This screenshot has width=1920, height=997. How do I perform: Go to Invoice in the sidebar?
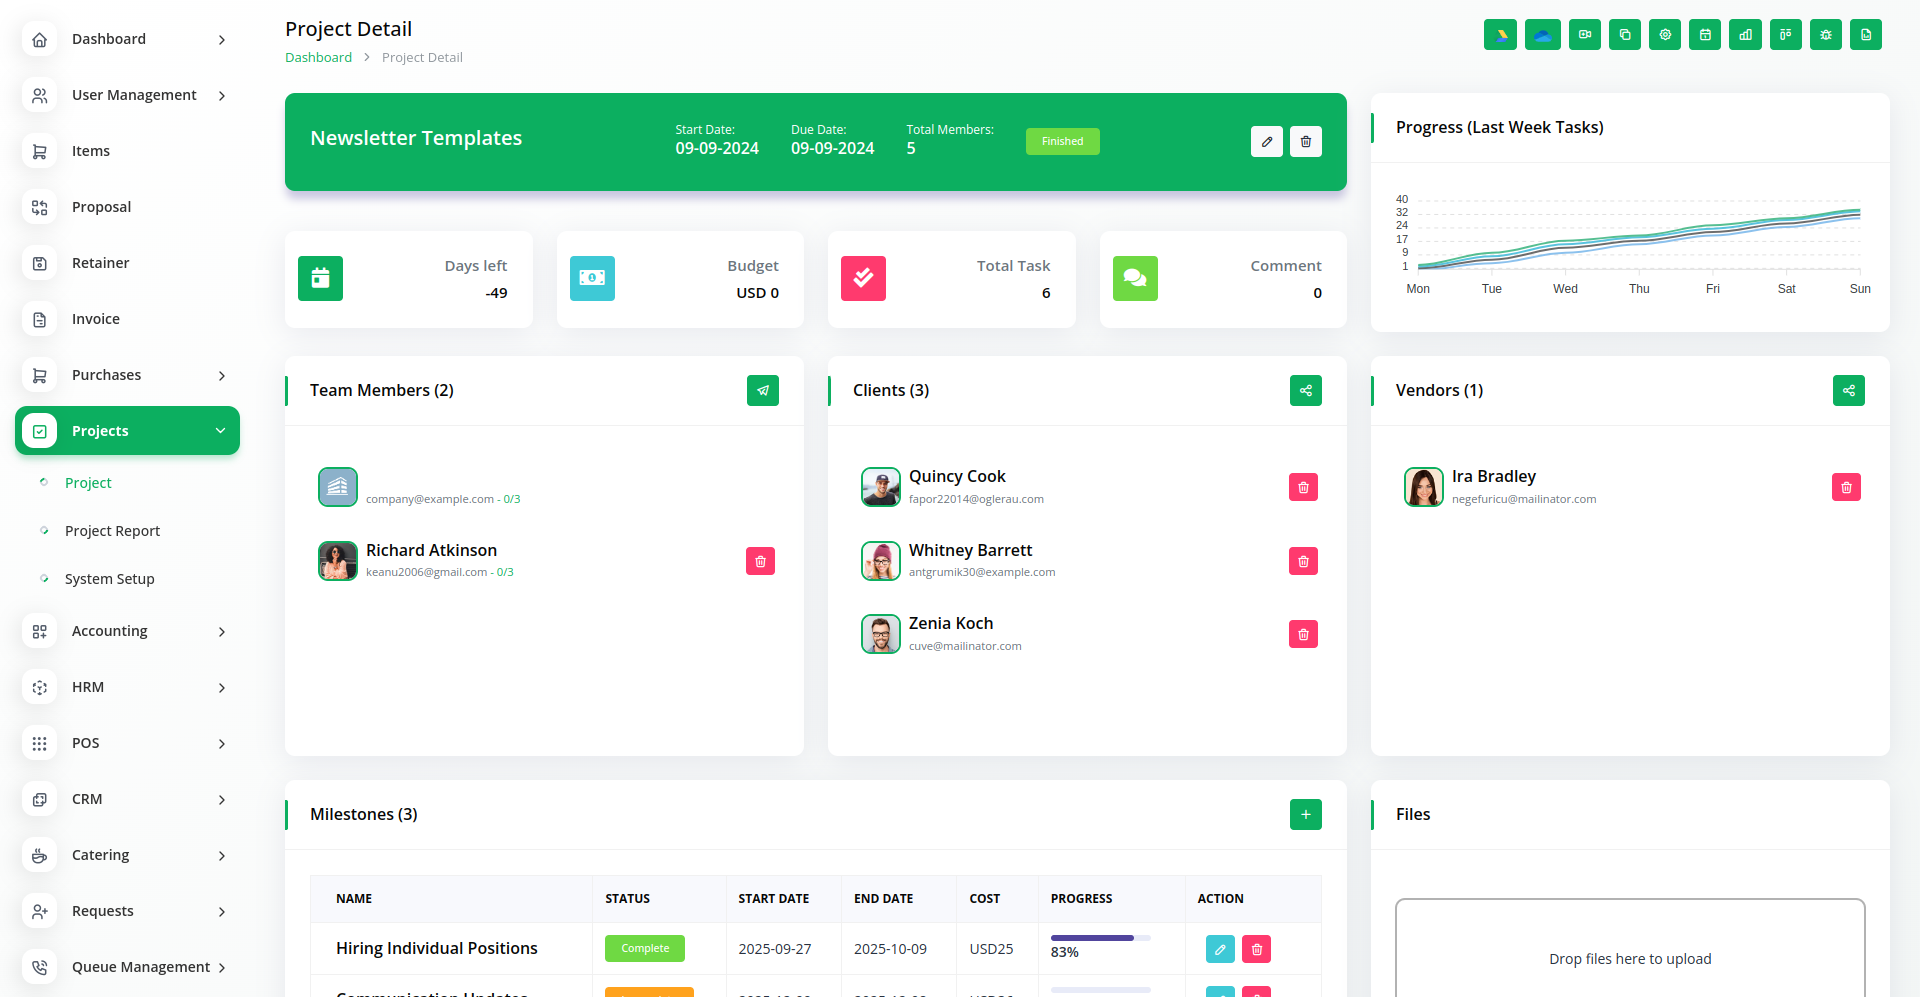point(96,319)
